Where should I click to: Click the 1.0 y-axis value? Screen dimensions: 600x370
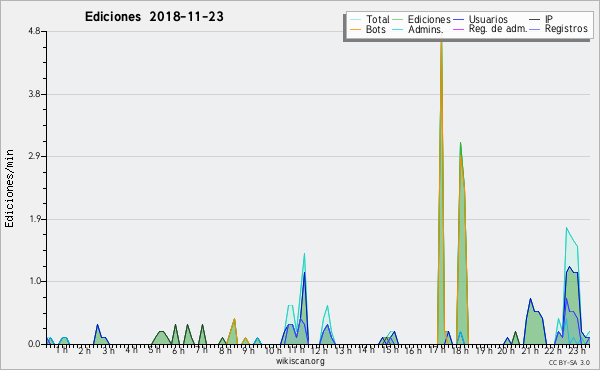click(34, 281)
